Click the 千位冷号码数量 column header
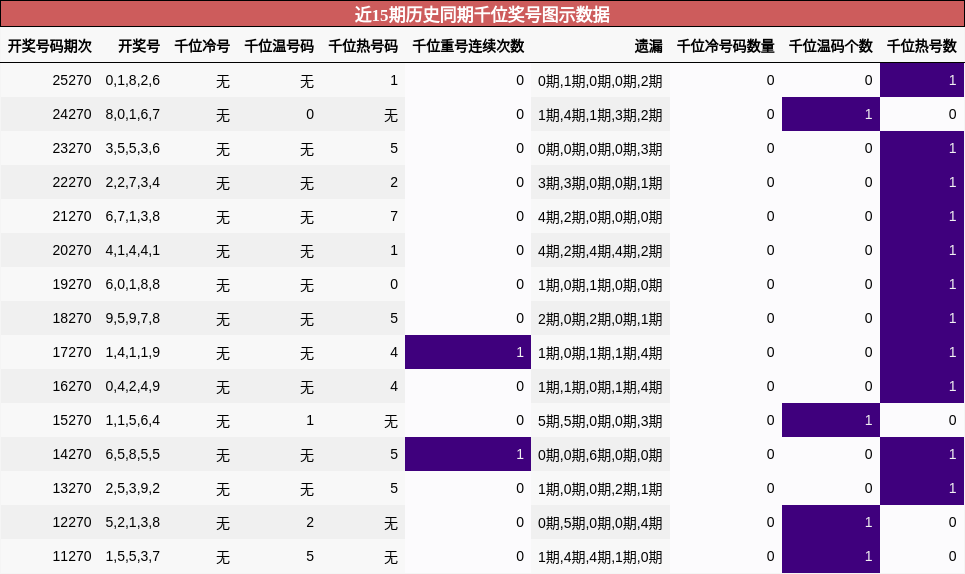 click(x=726, y=46)
